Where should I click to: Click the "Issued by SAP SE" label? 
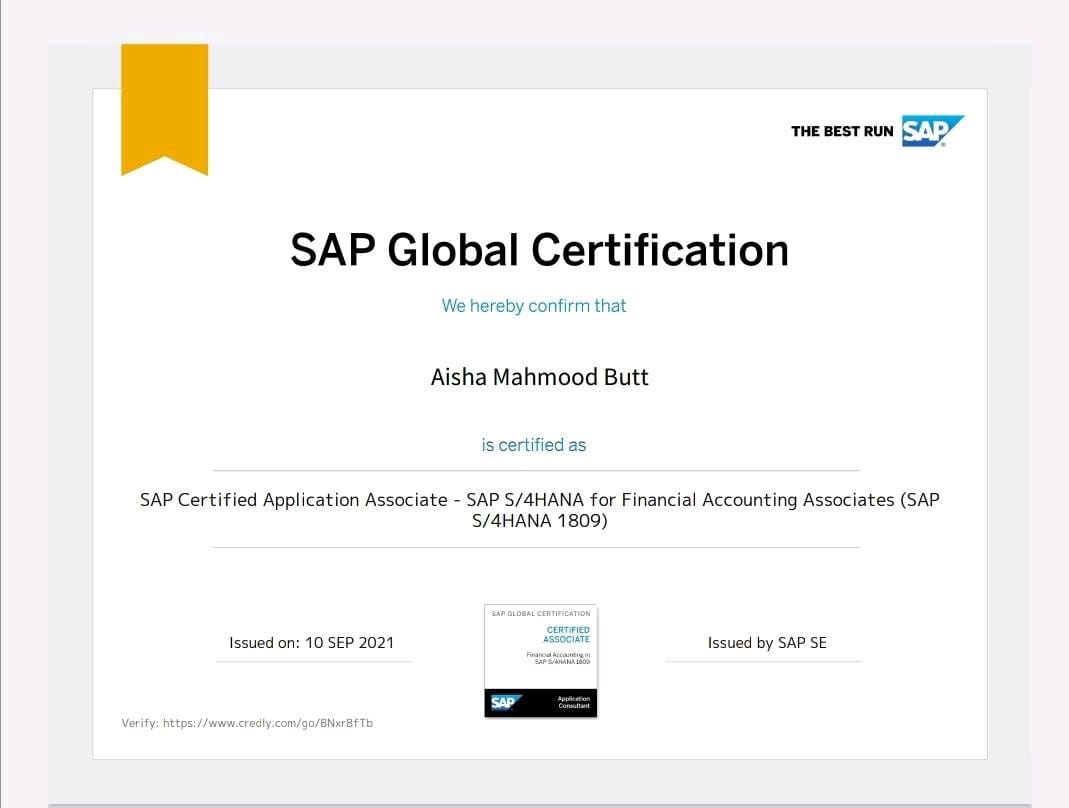(767, 643)
